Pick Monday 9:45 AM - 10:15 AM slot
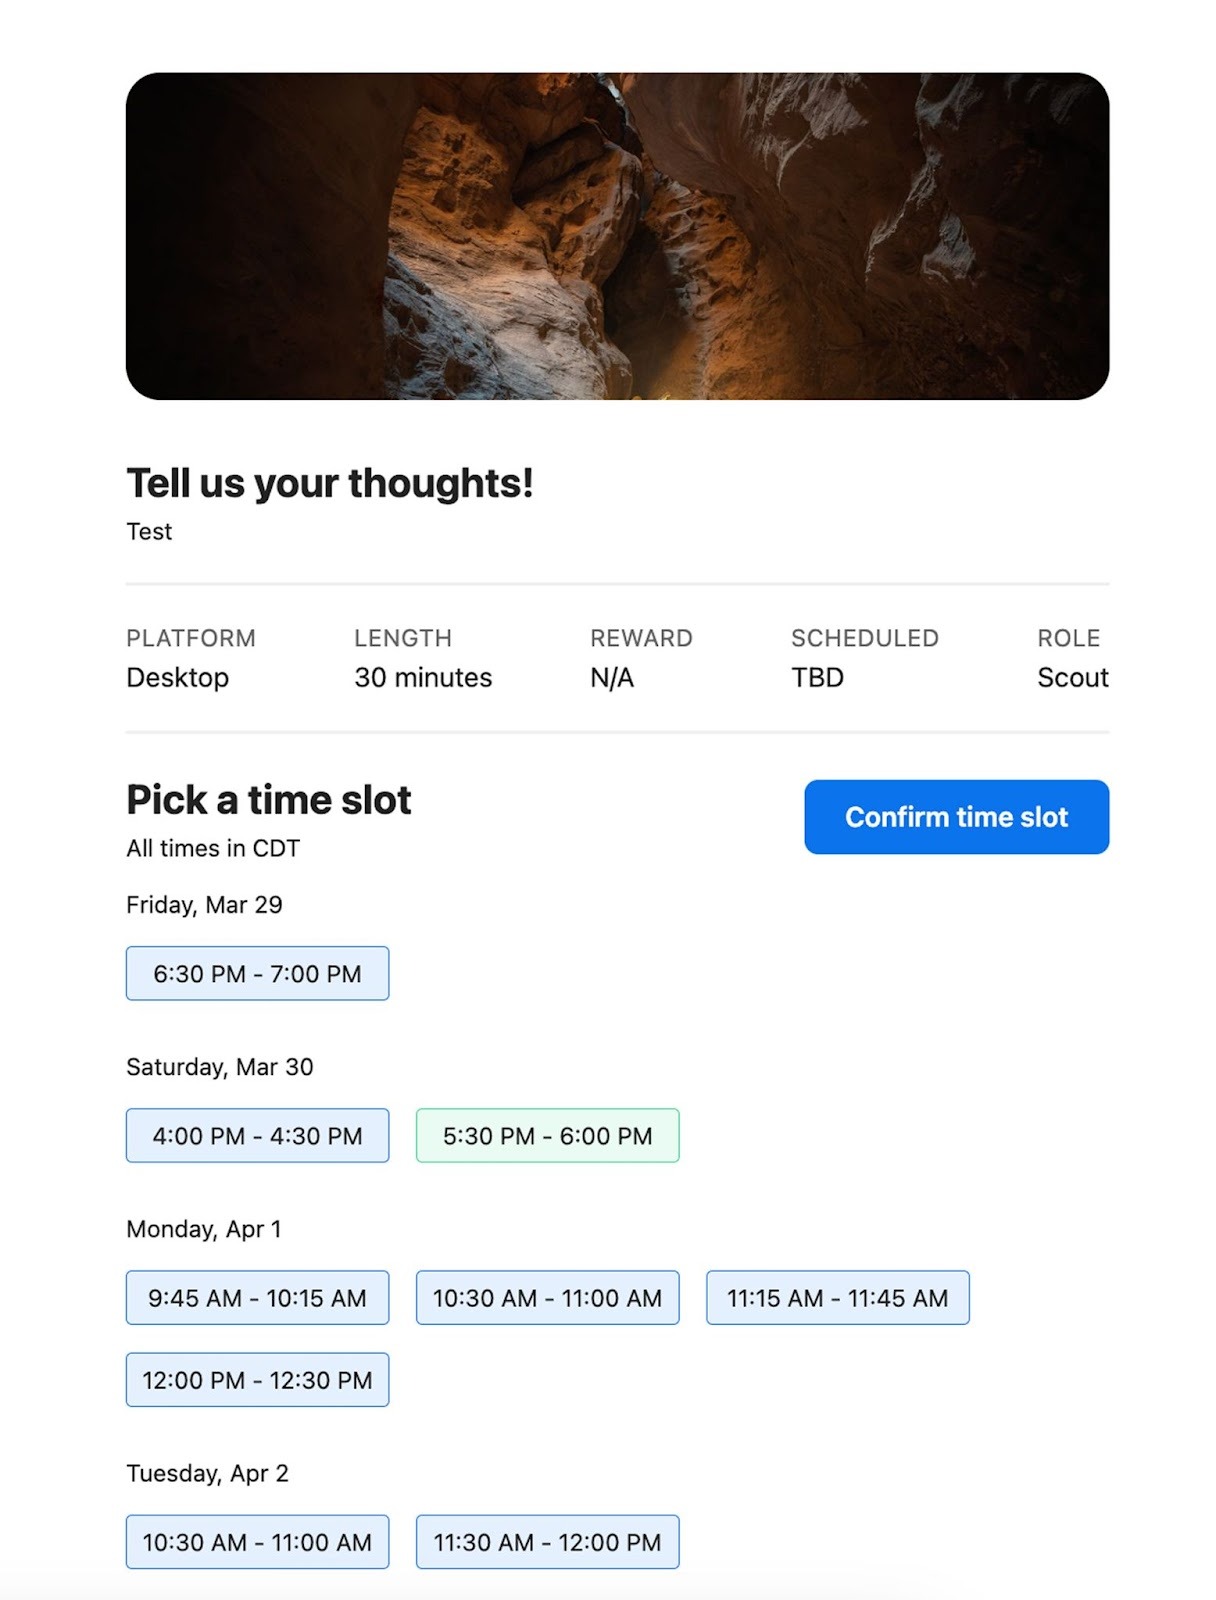The height and width of the screenshot is (1600, 1216). tap(257, 1297)
